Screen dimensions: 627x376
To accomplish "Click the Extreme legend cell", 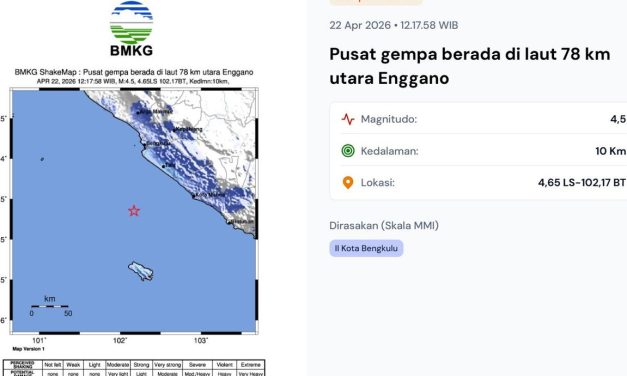I will coord(250,365).
